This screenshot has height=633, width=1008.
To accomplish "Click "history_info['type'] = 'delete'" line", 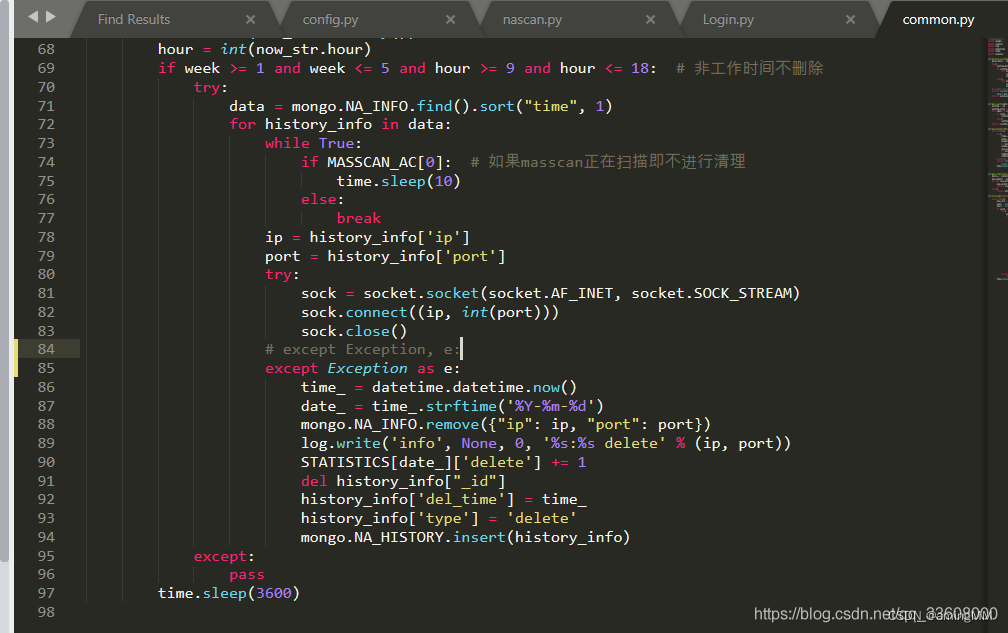I will point(439,518).
